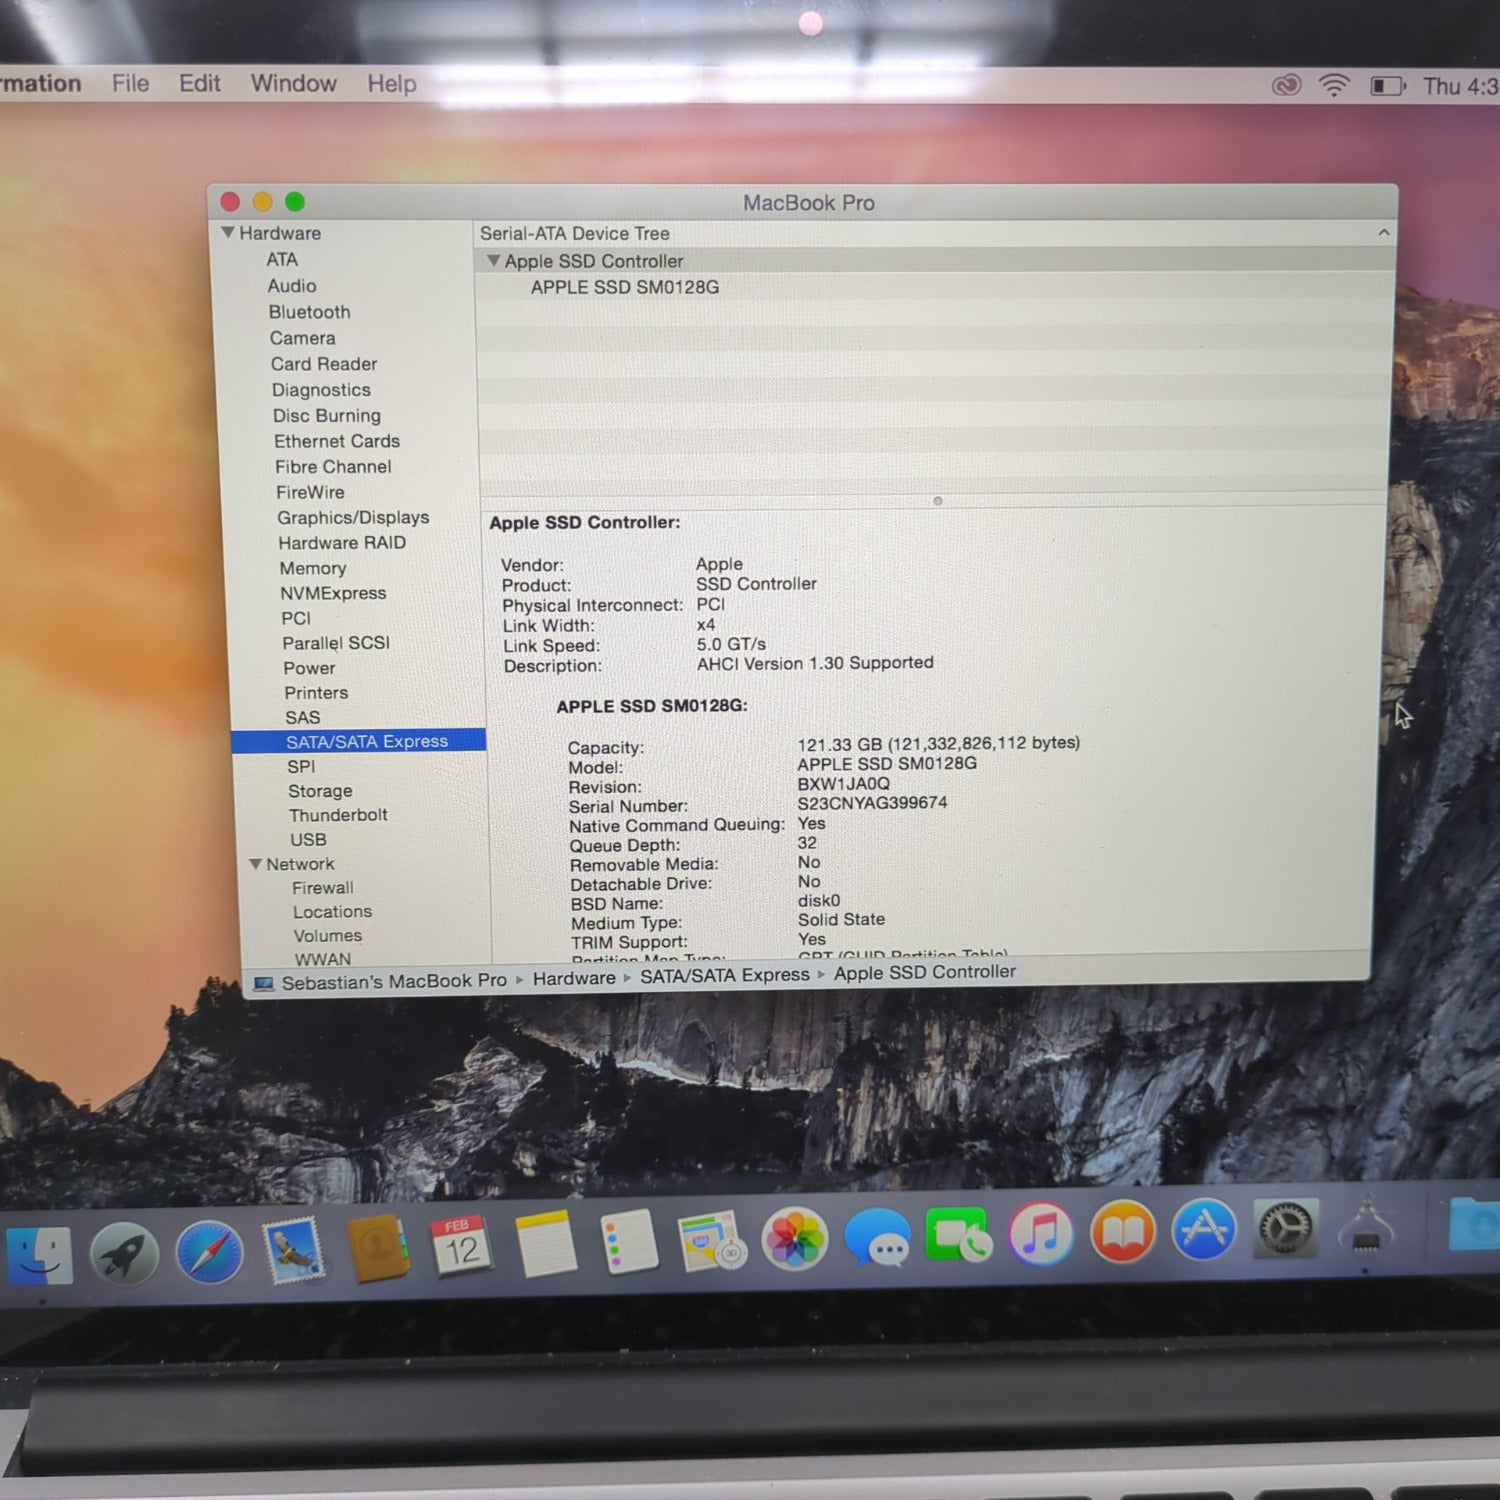Select Thunderbolt in the sidebar

tap(338, 815)
